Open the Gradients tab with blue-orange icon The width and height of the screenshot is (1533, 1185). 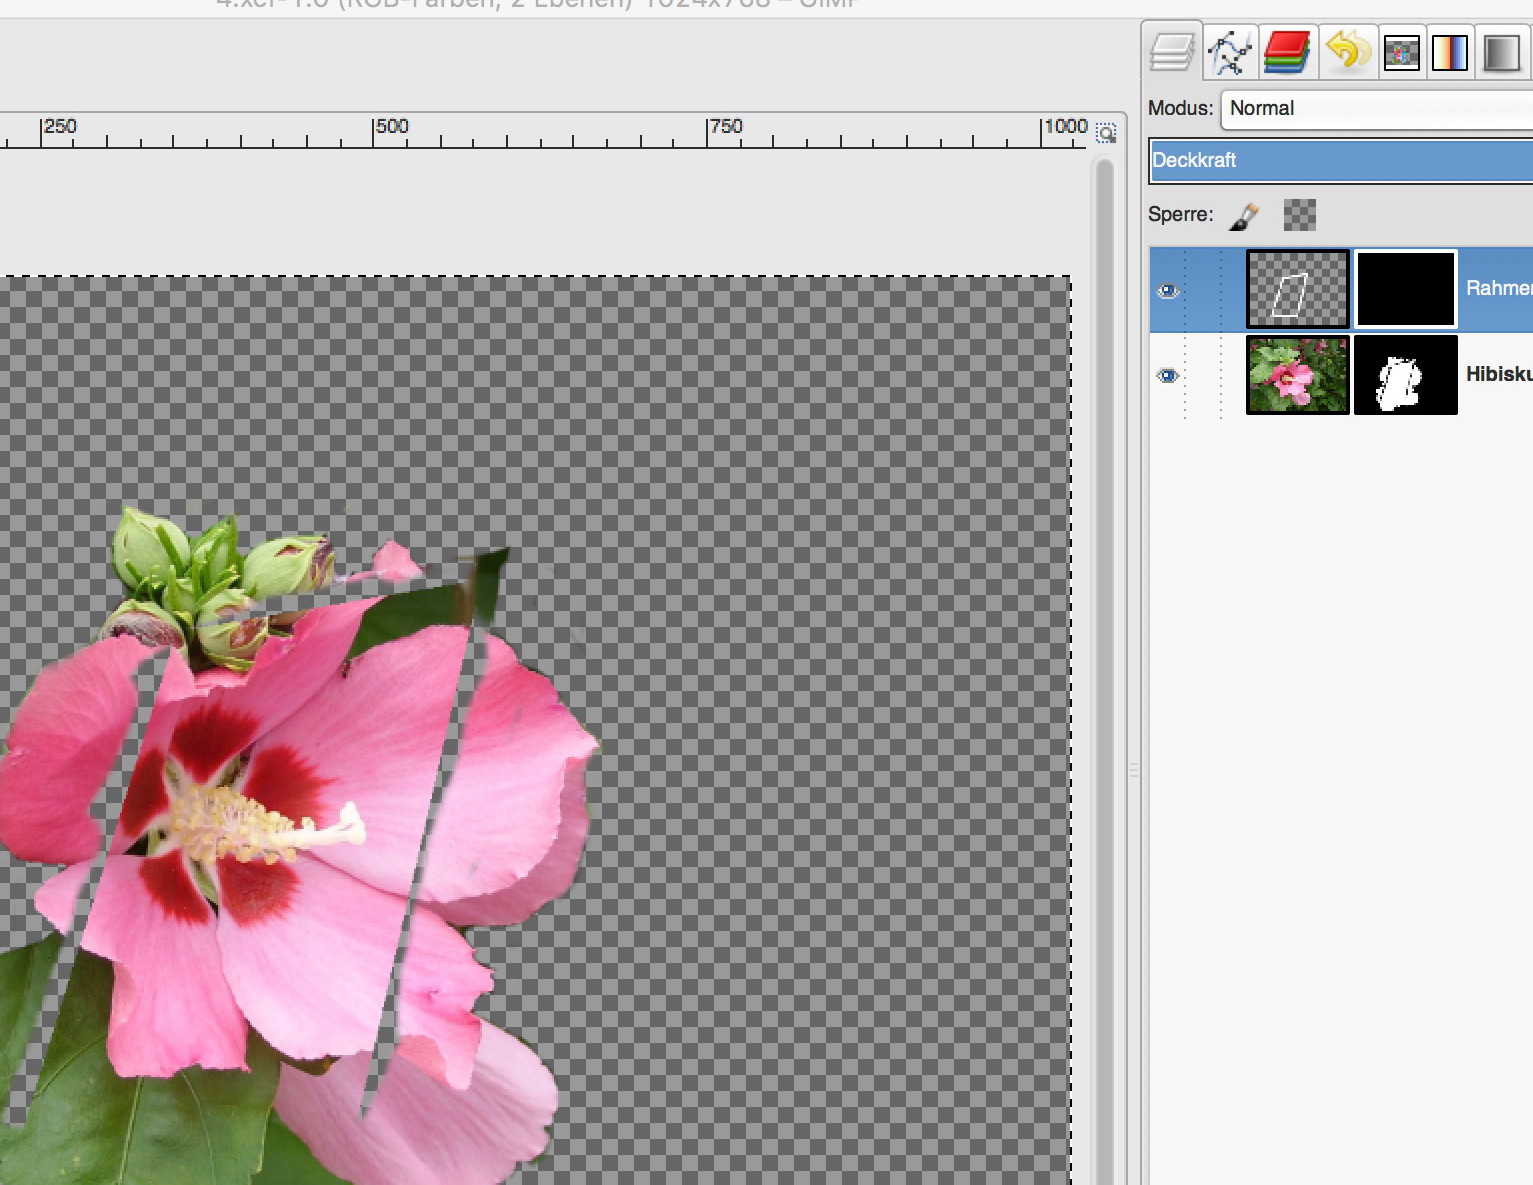pyautogui.click(x=1449, y=53)
